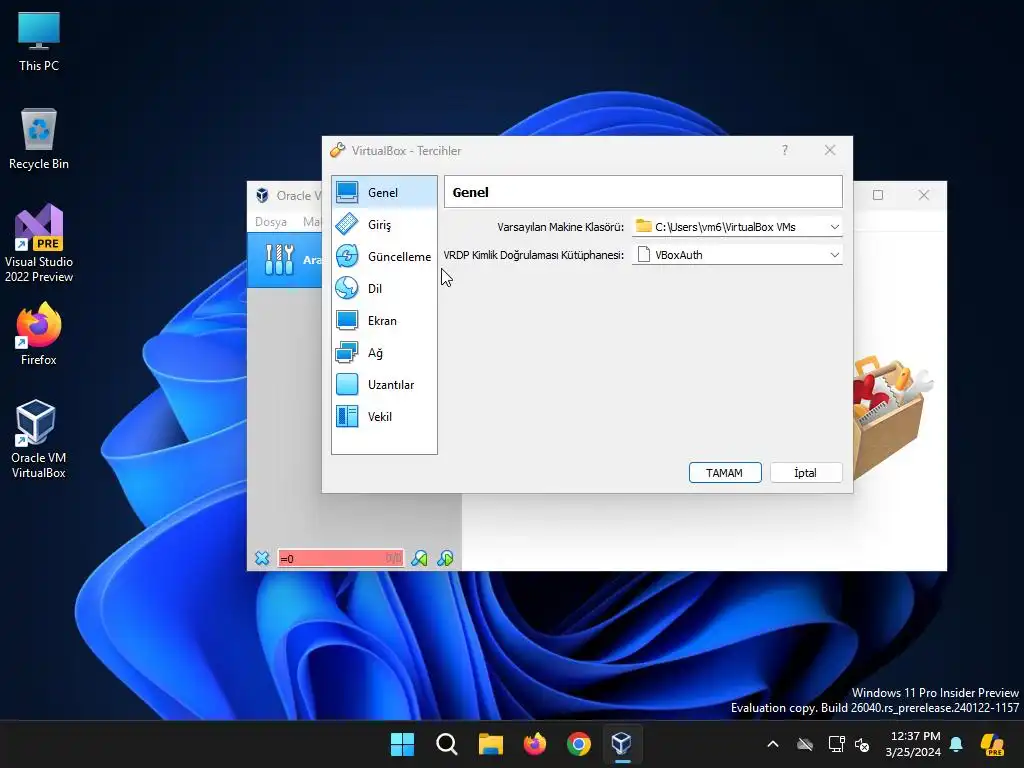Click the Copilot preview icon on the taskbar
The image size is (1024, 768).
click(x=993, y=744)
